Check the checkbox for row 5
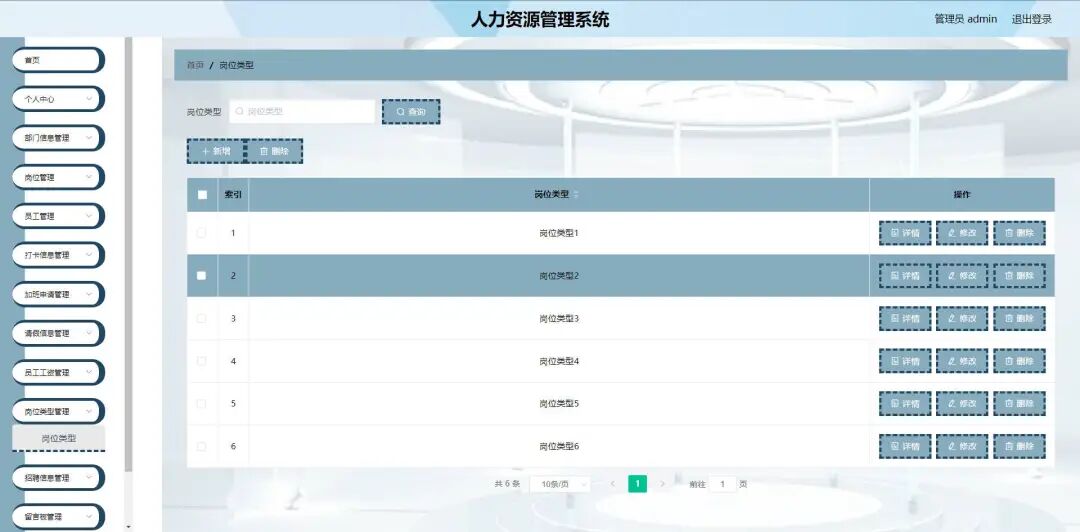 click(x=201, y=404)
